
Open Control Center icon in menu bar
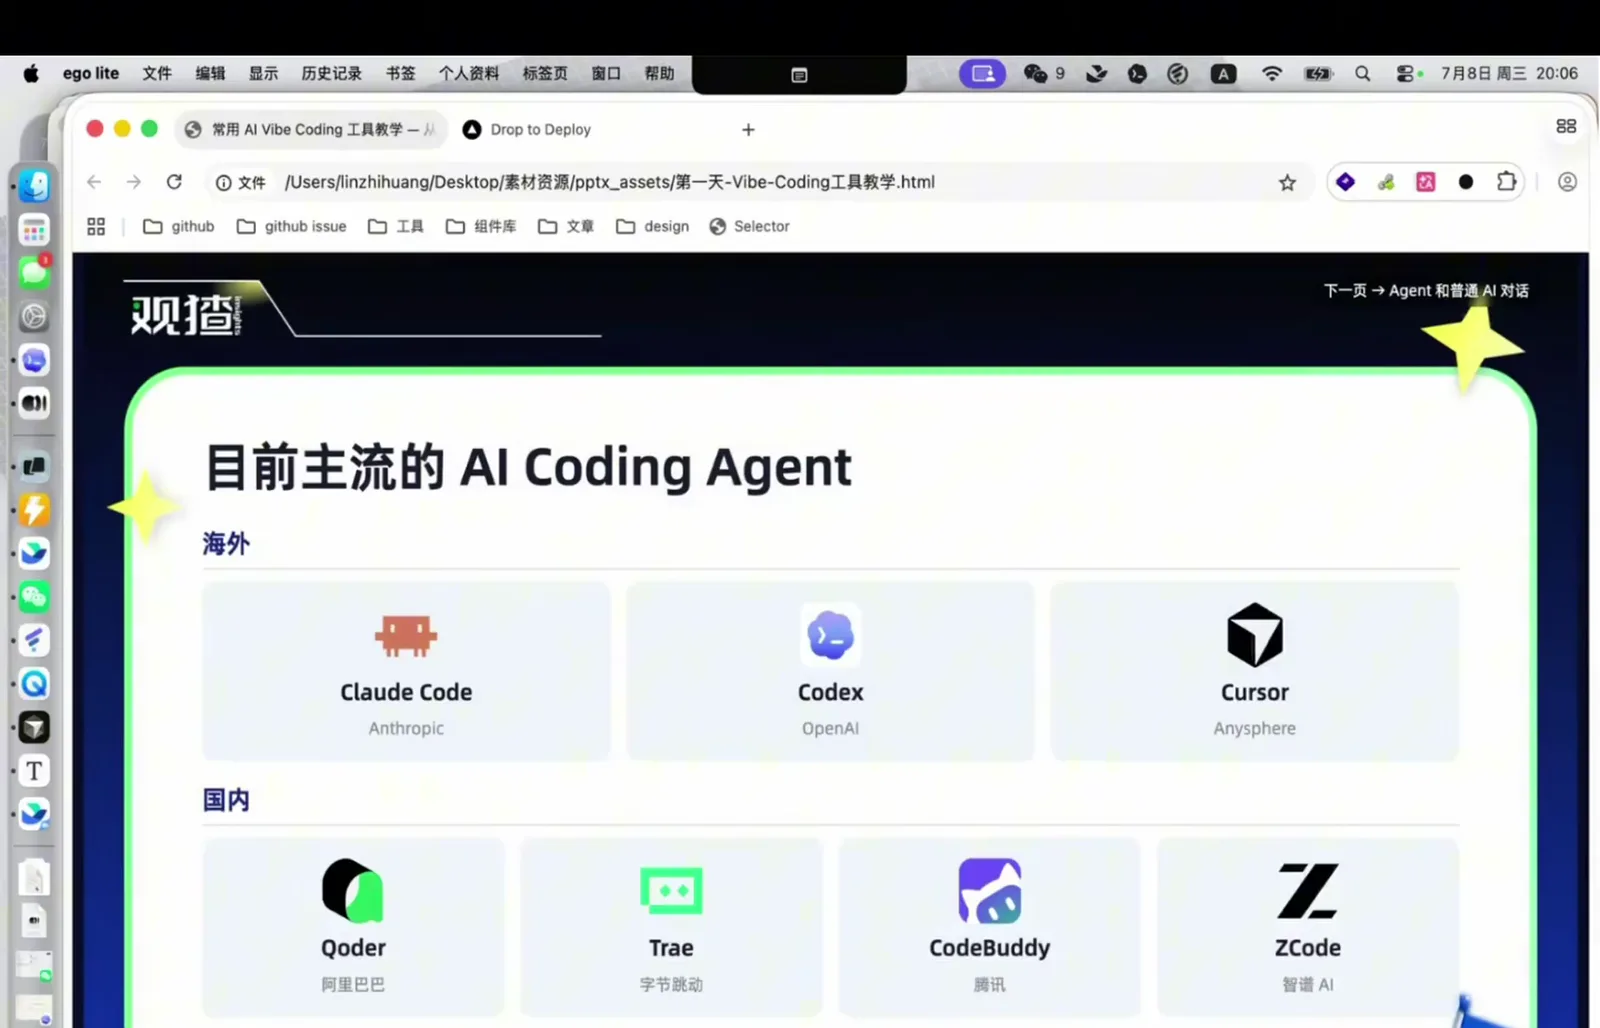click(x=1407, y=73)
